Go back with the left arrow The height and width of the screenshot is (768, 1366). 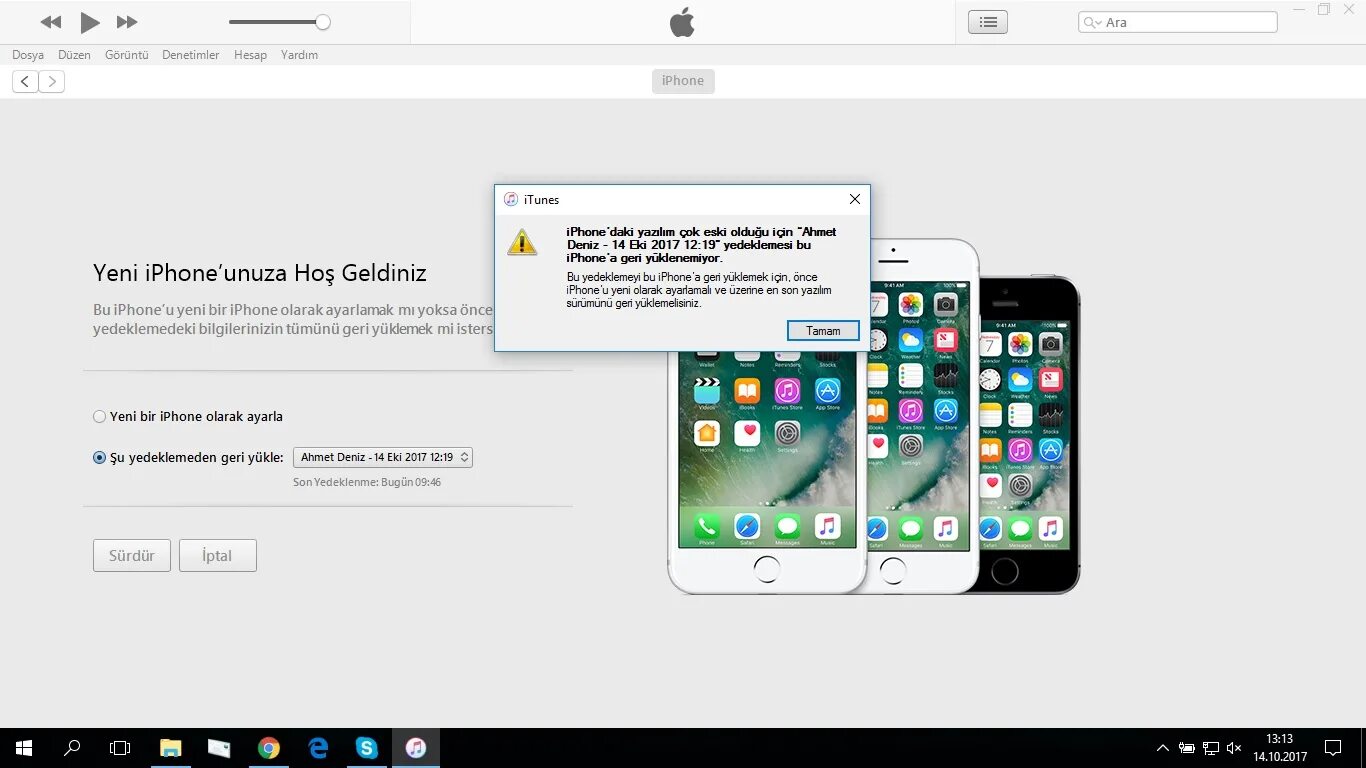[25, 82]
